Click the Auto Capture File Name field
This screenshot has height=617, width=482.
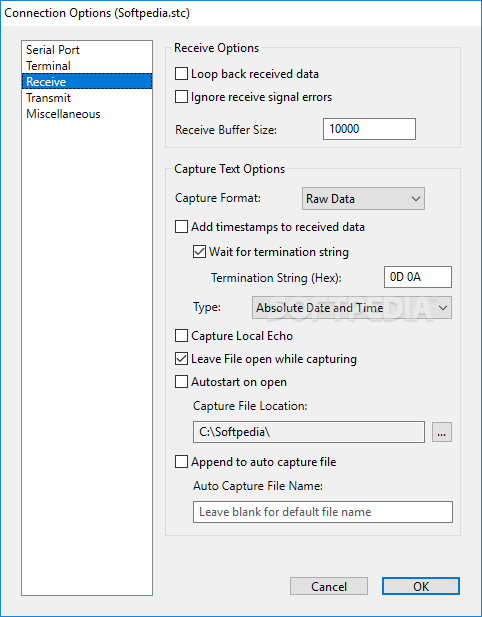323,512
